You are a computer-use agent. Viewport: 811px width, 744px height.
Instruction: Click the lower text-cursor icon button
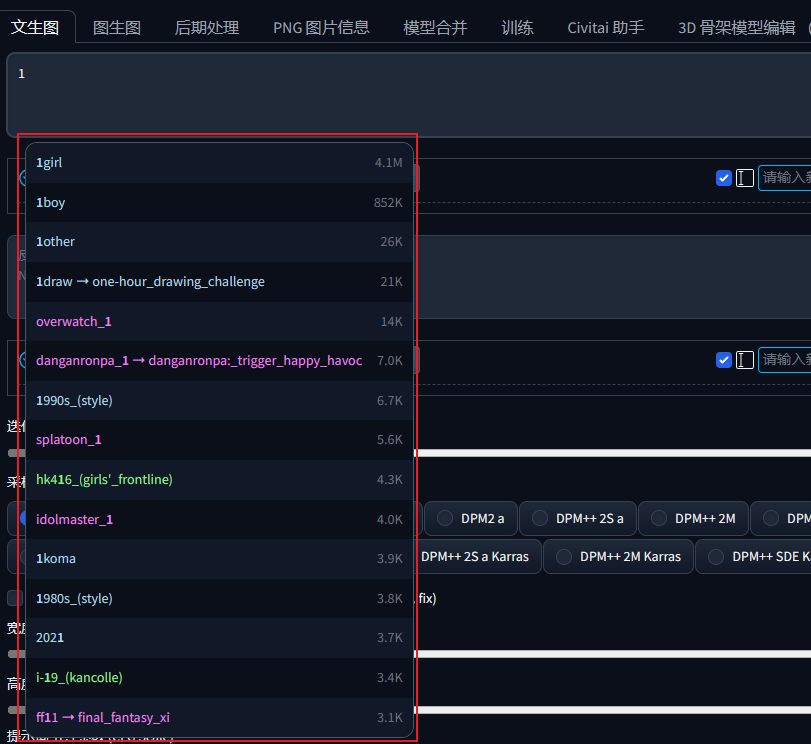coord(744,360)
